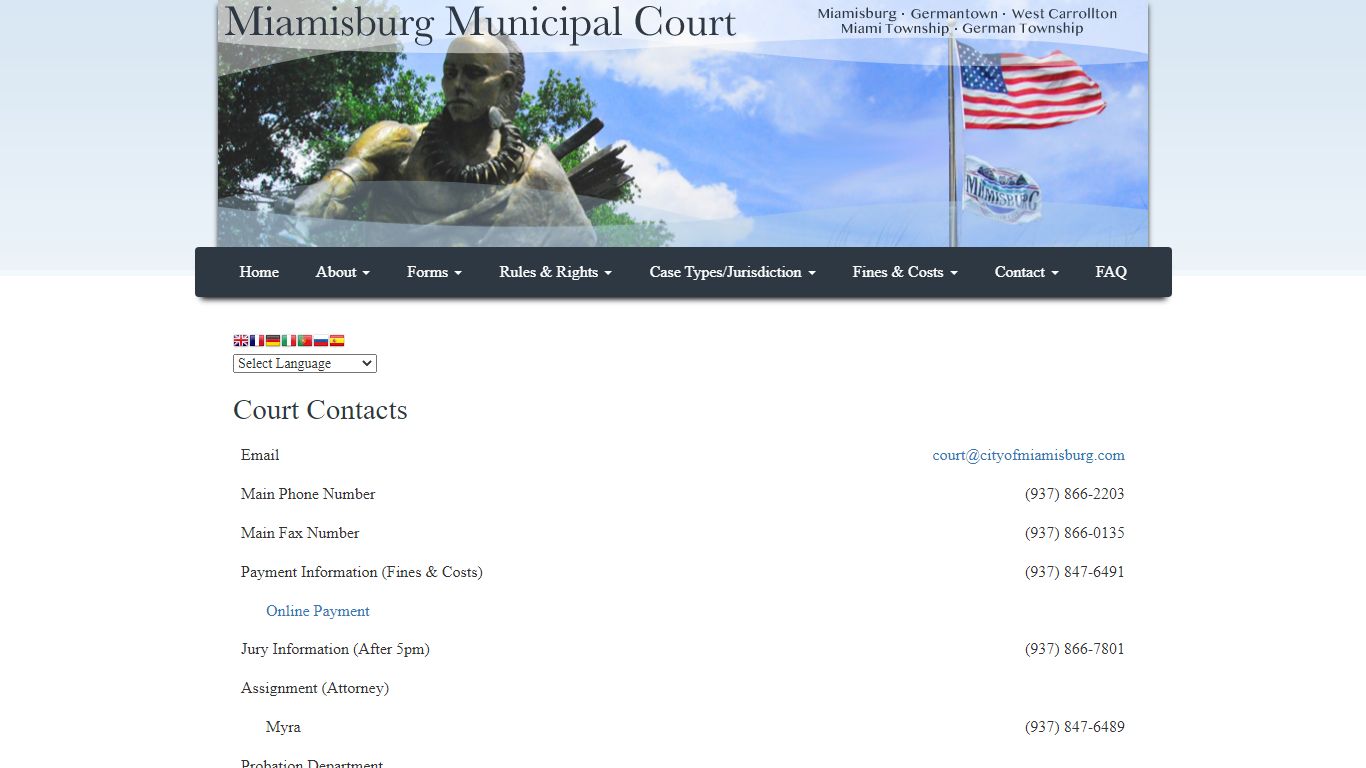1366x768 pixels.
Task: Open the Forms dropdown menu
Action: (x=434, y=272)
